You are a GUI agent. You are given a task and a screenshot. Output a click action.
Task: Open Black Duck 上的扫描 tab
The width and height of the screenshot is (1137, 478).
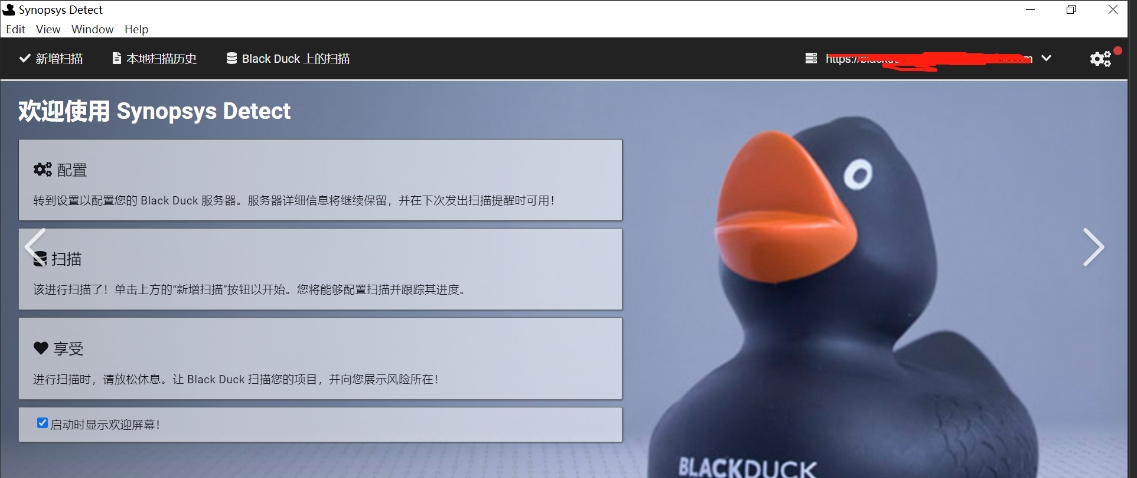click(x=288, y=59)
